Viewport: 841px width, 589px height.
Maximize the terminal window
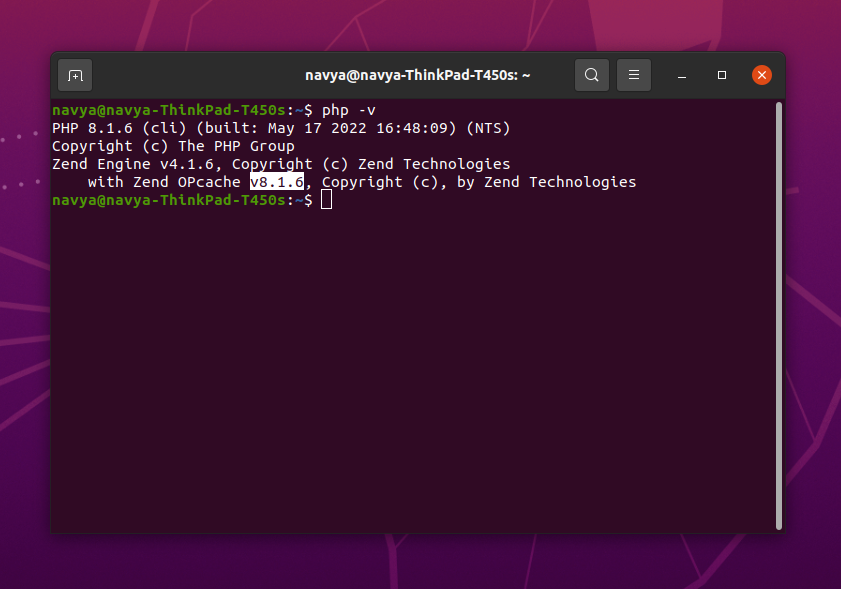722,75
